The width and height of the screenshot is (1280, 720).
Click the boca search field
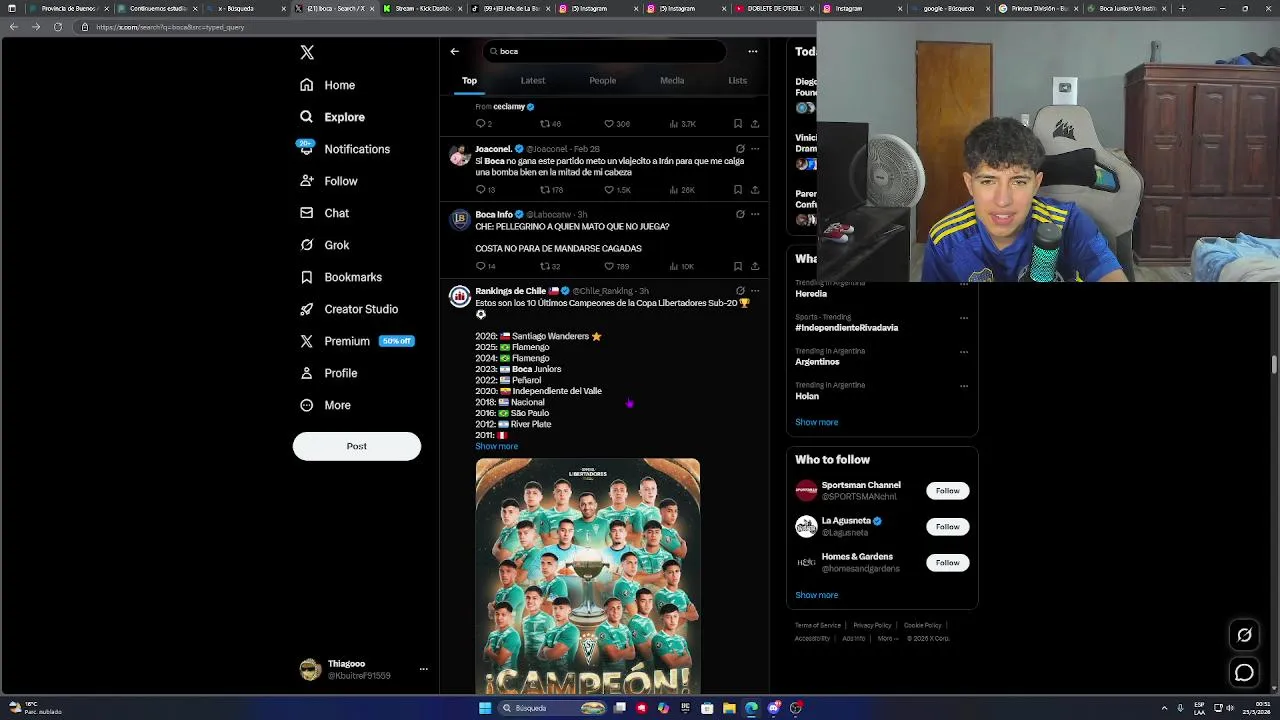click(x=603, y=51)
